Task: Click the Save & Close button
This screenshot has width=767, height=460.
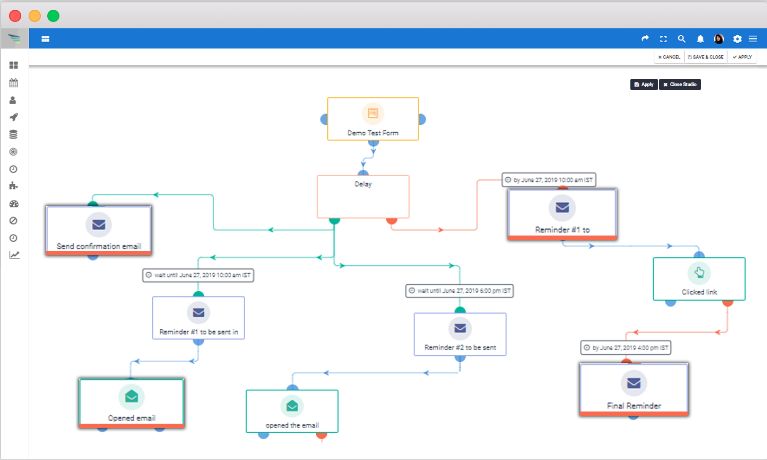Action: pos(706,57)
